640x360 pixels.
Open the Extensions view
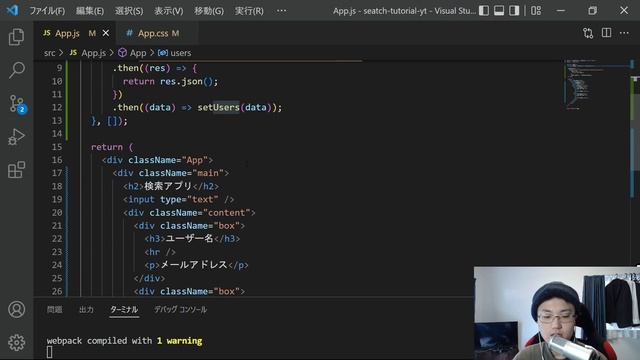[x=16, y=169]
